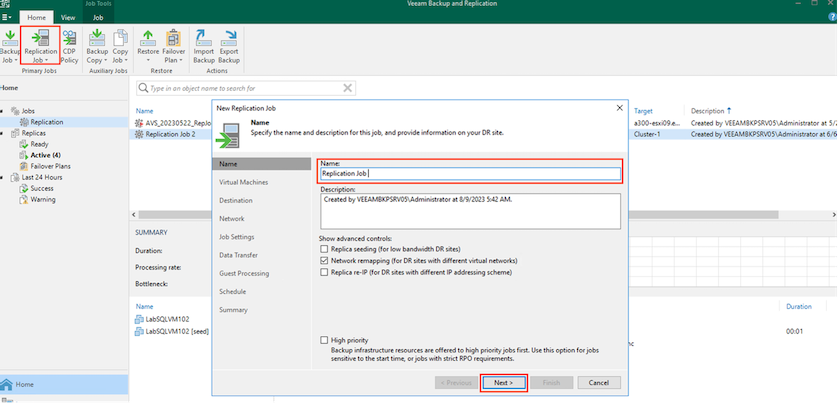840x404 pixels.
Task: Select the Import Backup icon
Action: 203,45
